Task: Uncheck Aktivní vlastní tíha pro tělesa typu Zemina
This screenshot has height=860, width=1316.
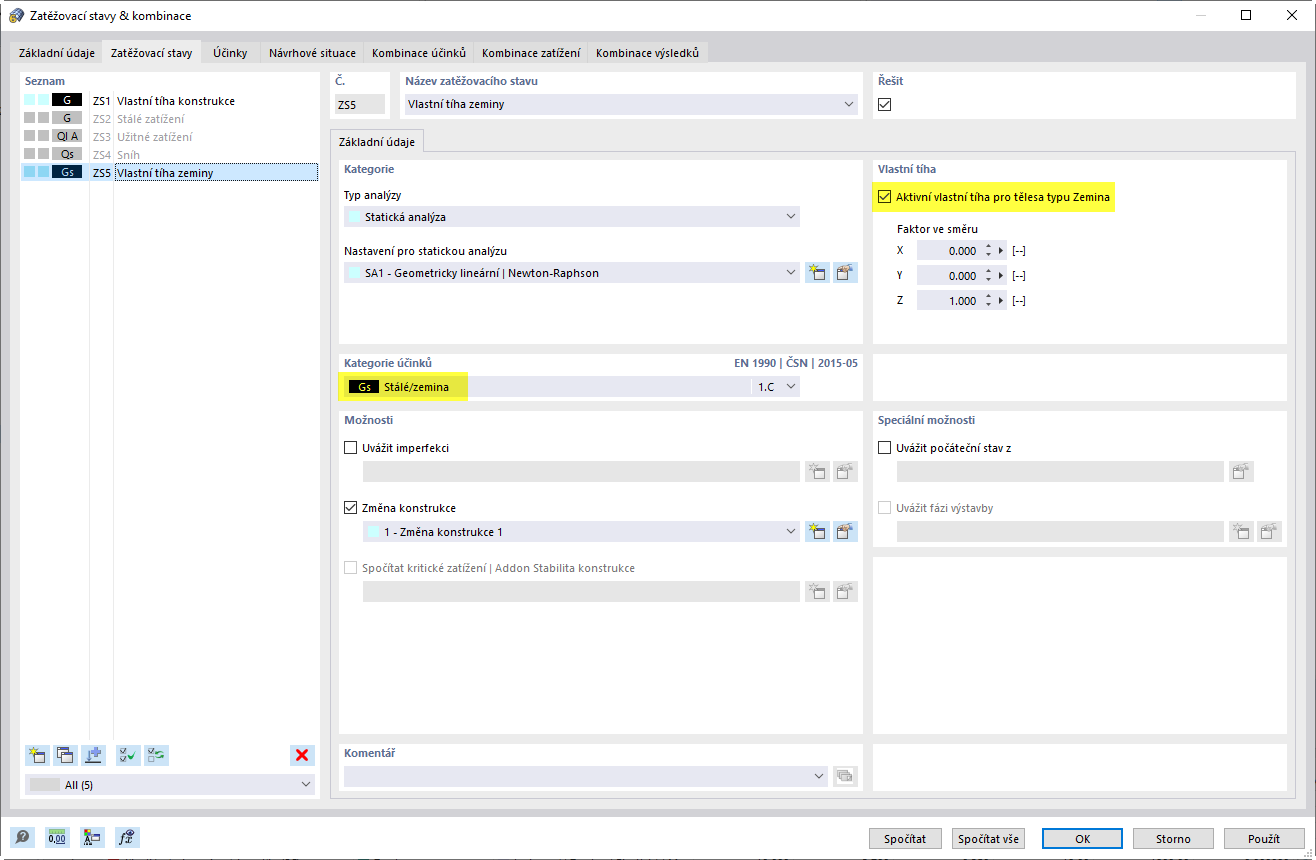Action: (884, 197)
